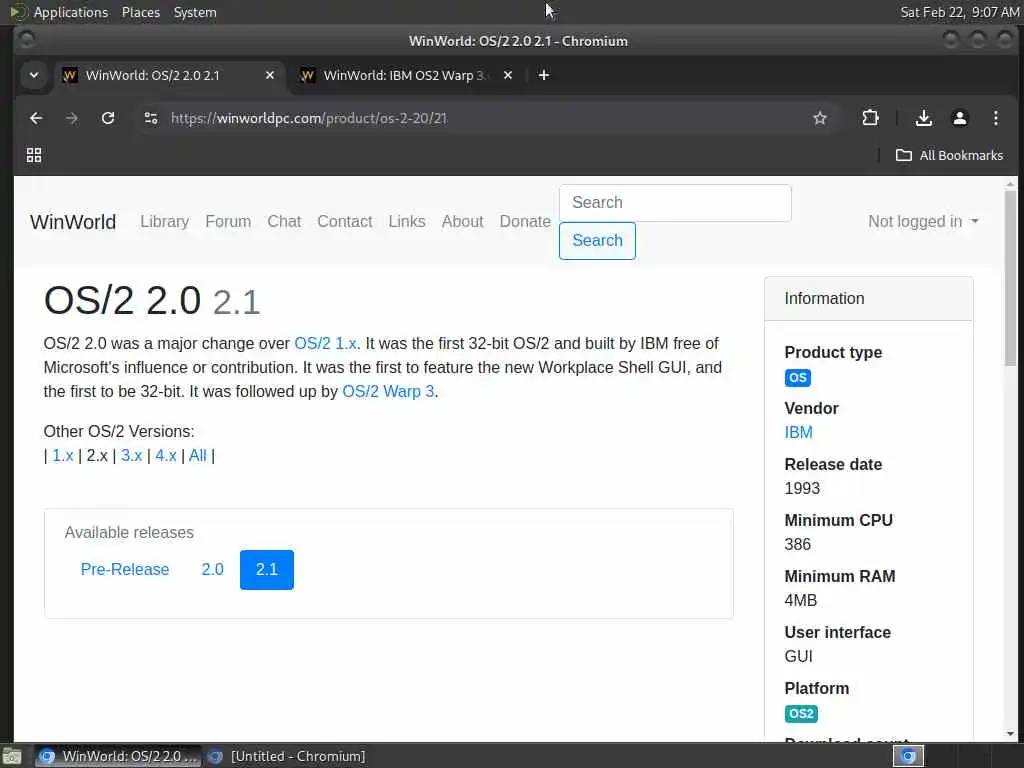Click the Release date value 1993
Screen dimensions: 1024x768
[802, 488]
